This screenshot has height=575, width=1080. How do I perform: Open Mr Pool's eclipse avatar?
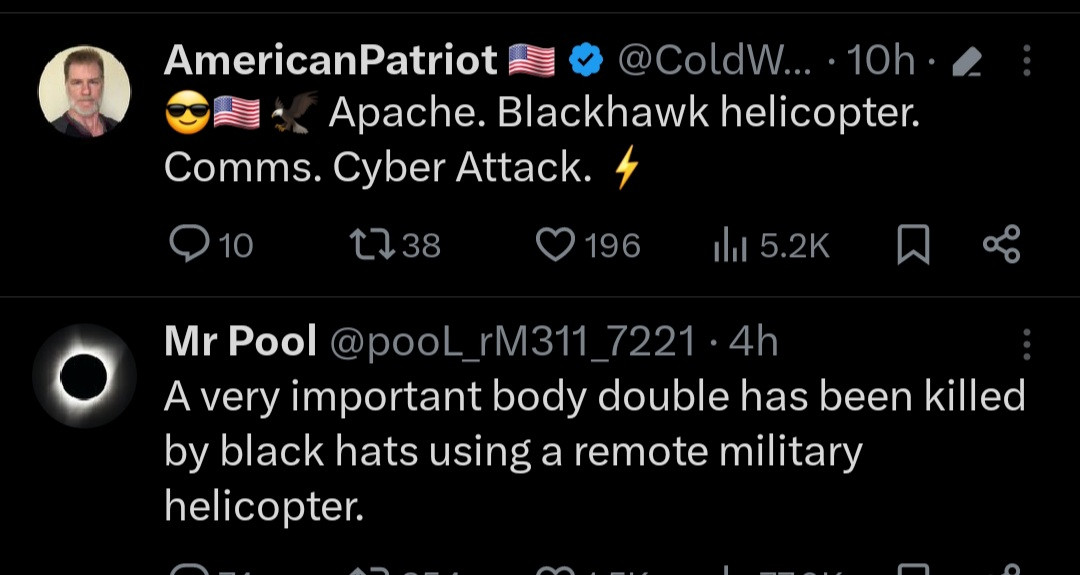tap(83, 375)
